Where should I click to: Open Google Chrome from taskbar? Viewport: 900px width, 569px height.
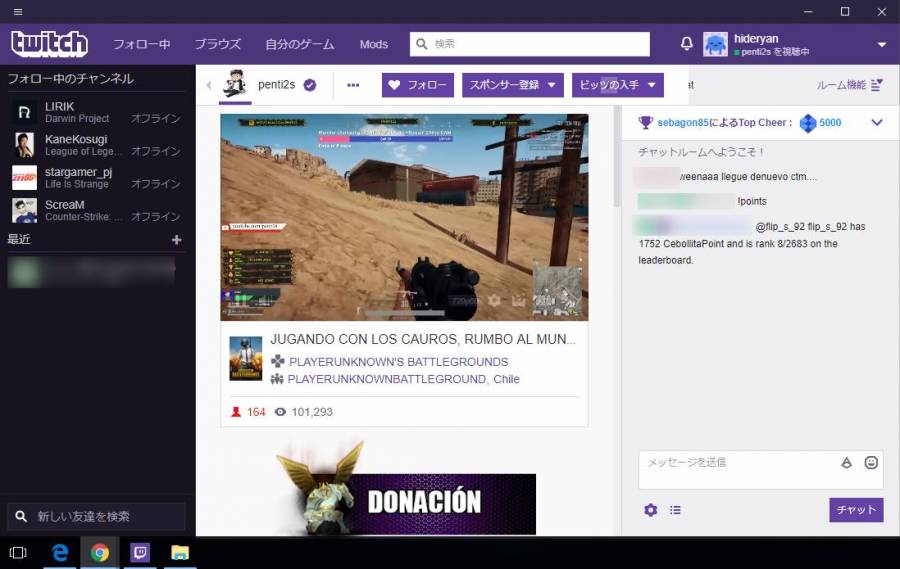100,552
